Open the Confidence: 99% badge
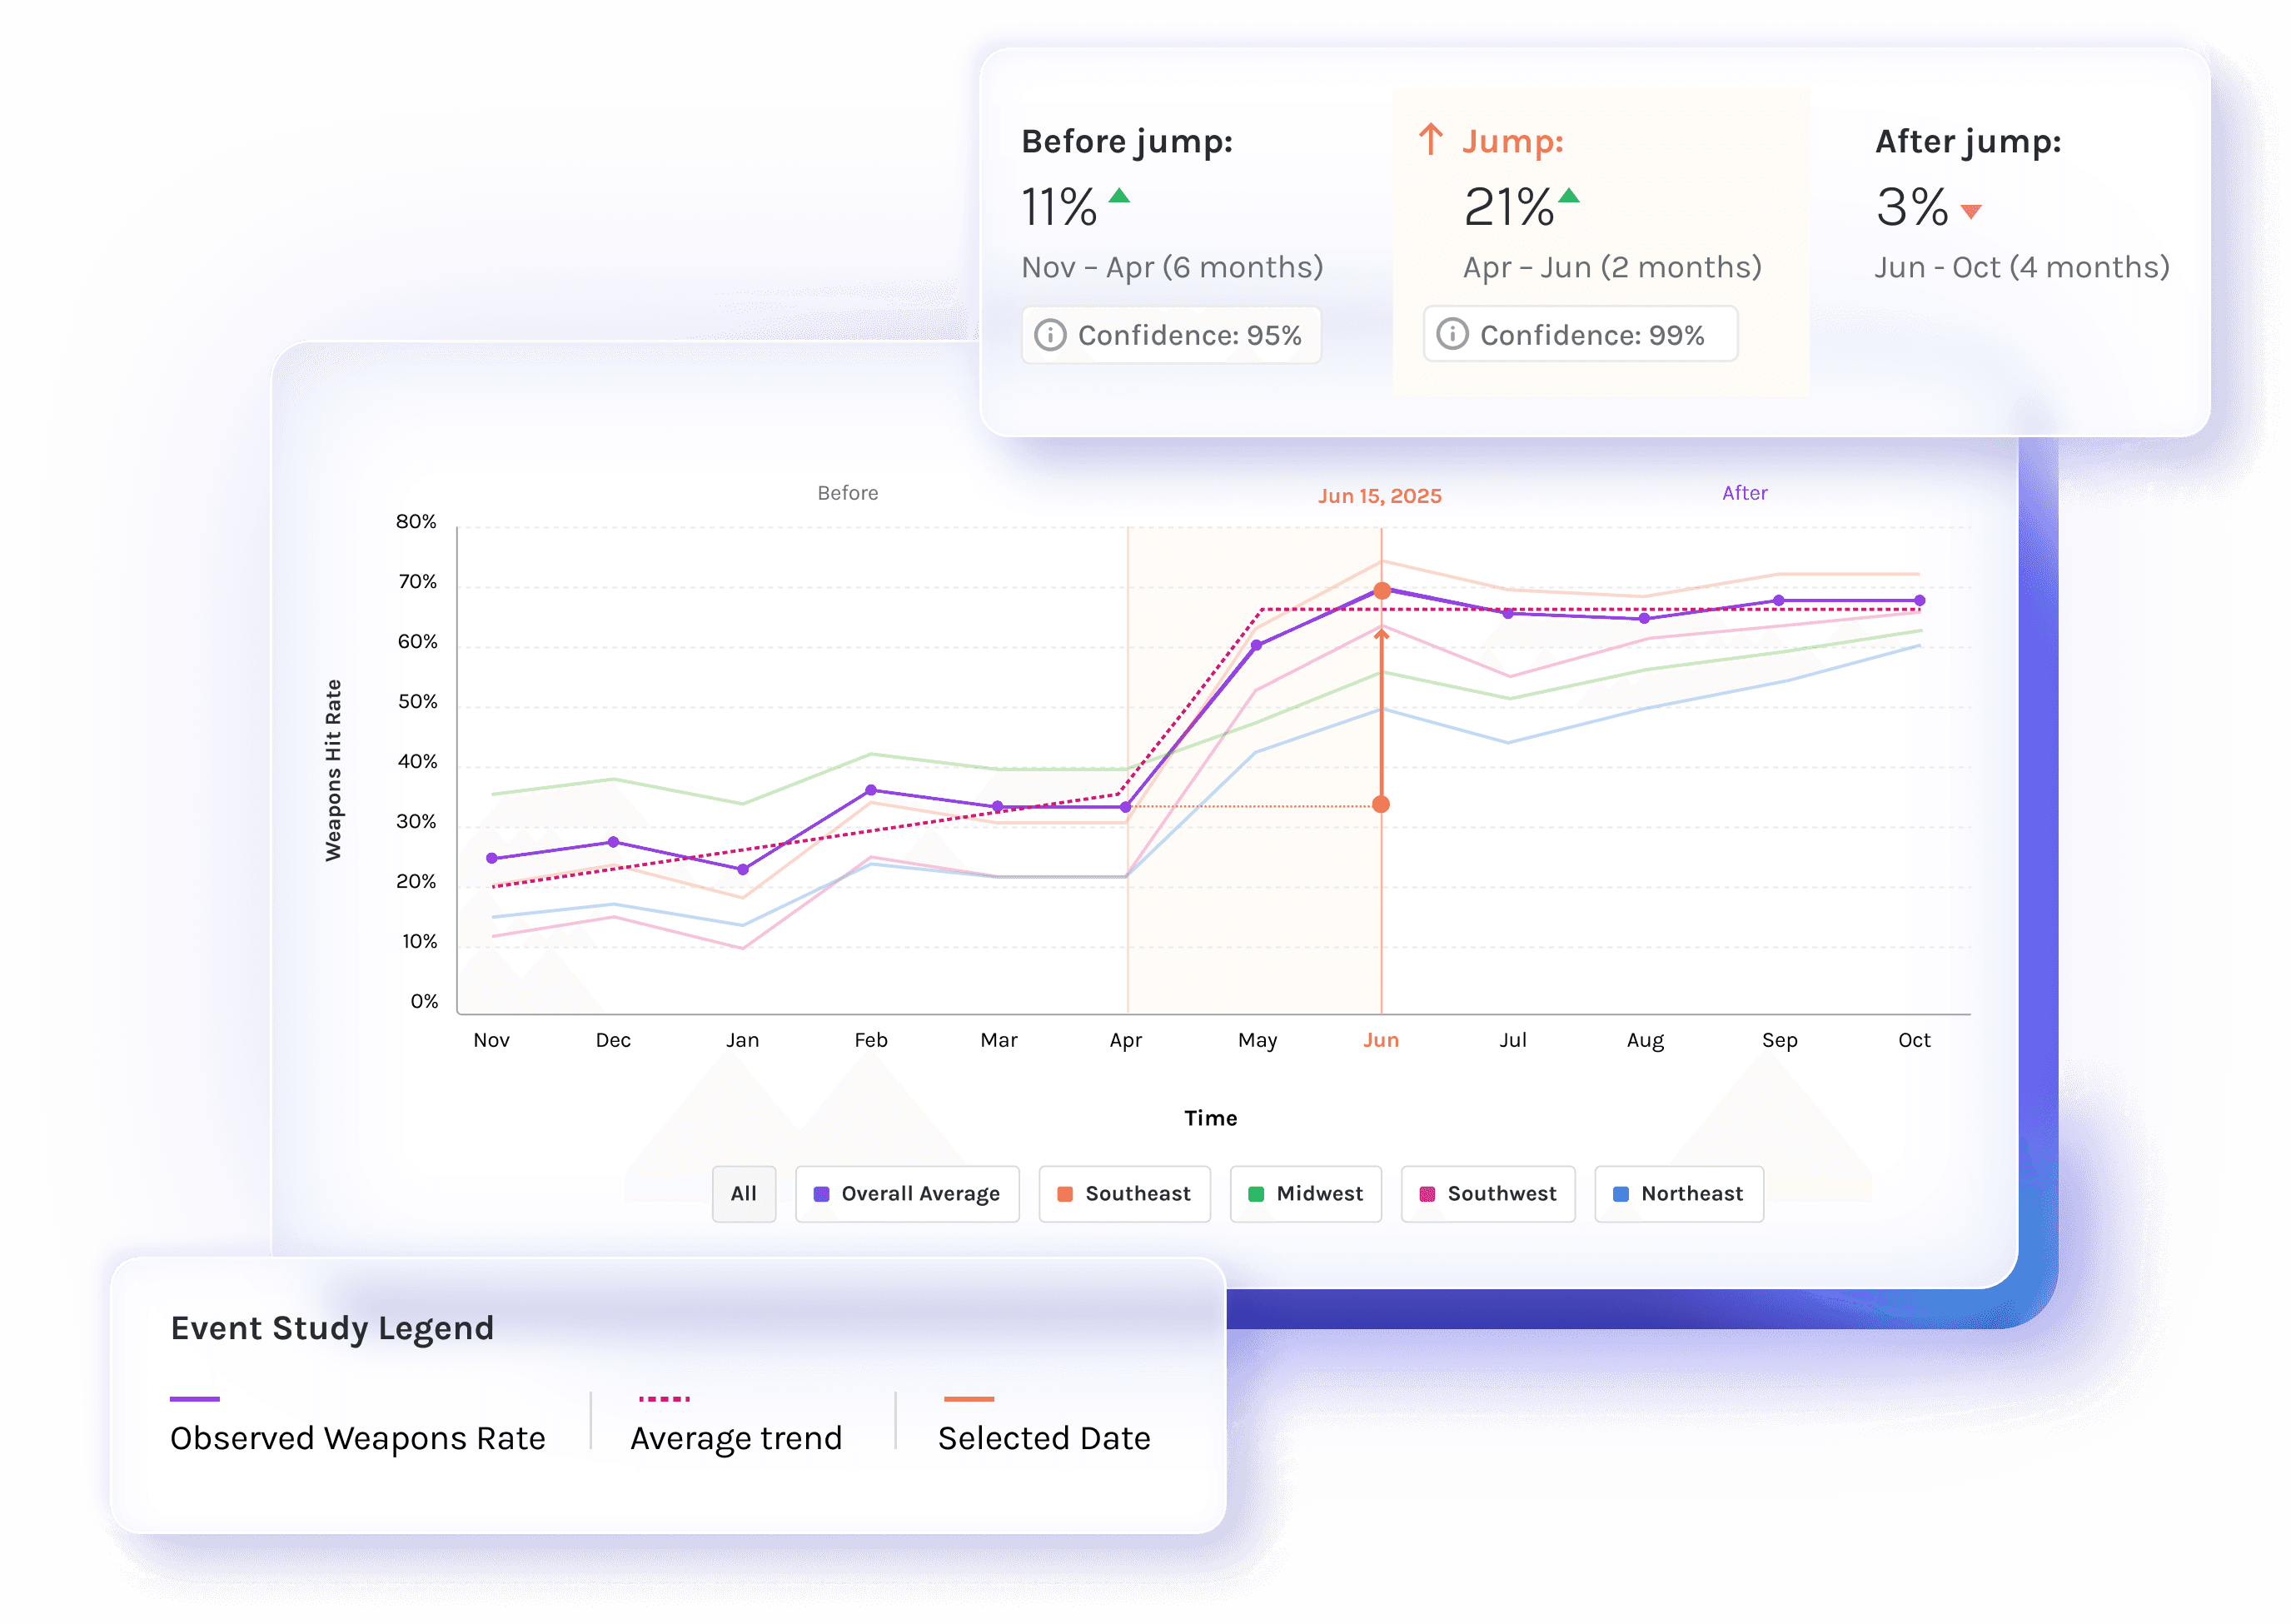 pos(1580,335)
